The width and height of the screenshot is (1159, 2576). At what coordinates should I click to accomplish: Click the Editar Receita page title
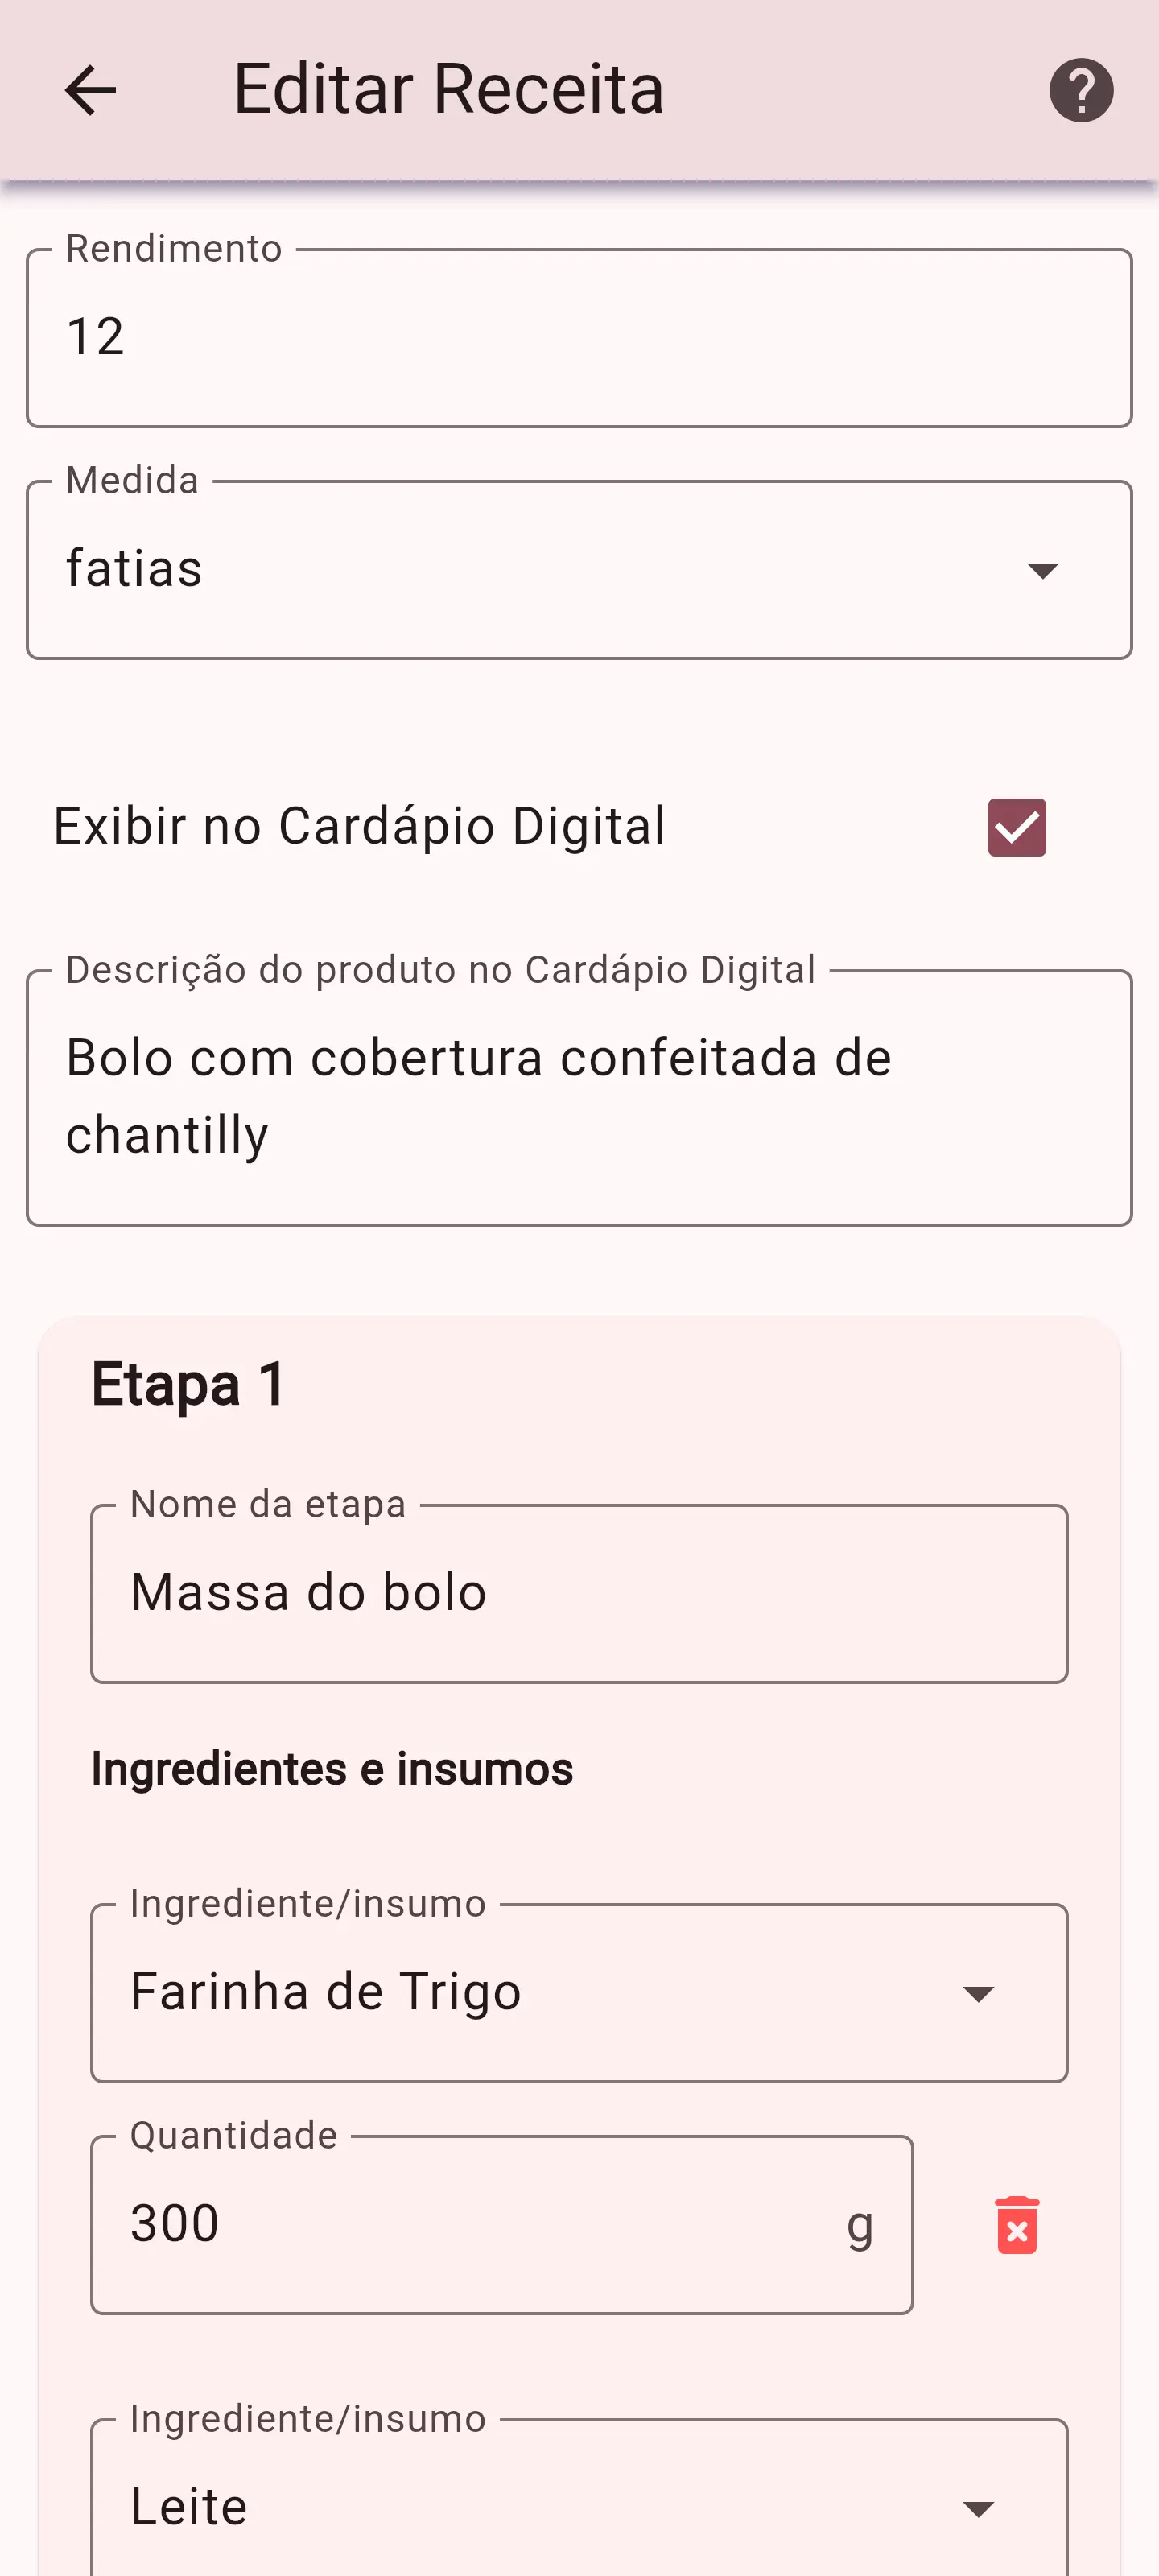(449, 89)
